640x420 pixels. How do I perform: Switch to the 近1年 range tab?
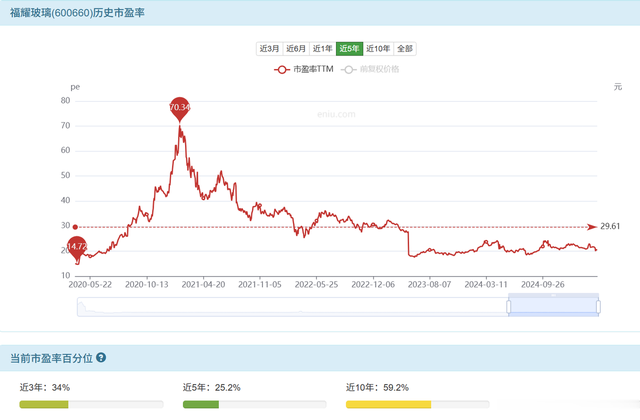322,49
